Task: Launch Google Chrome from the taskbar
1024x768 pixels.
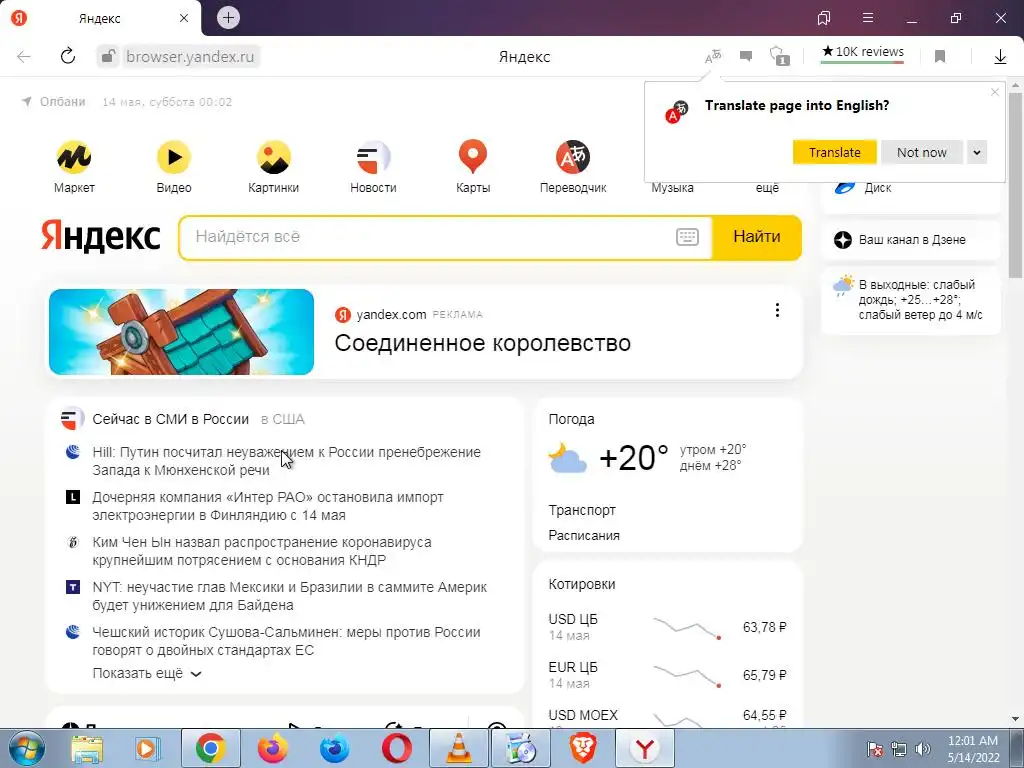Action: tap(210, 748)
